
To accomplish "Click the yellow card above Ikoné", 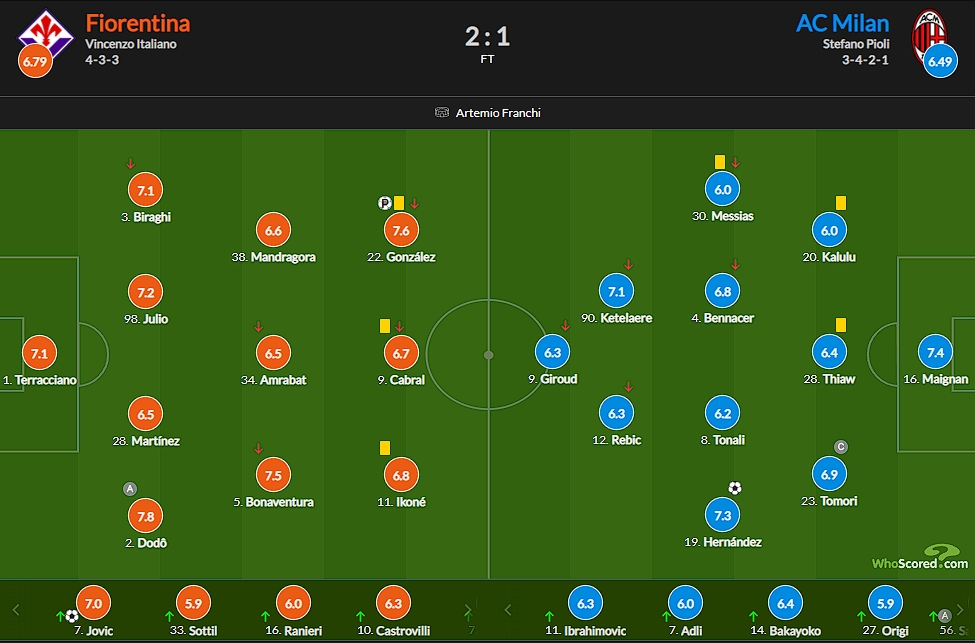I will [x=385, y=448].
